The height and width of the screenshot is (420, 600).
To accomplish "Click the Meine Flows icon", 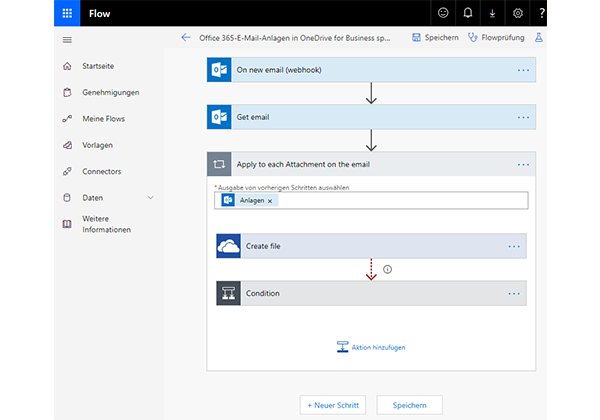I will [x=67, y=119].
